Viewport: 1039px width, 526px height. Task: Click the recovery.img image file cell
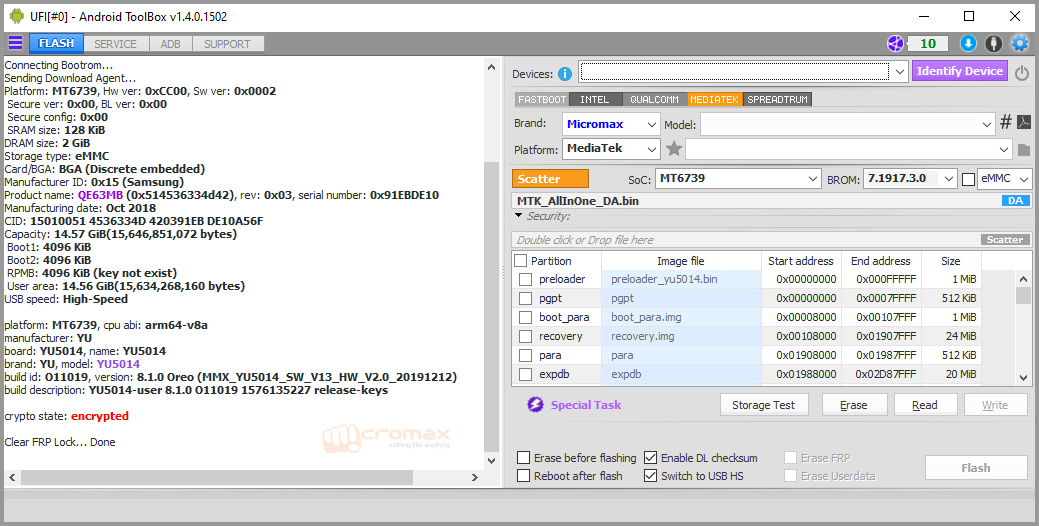681,336
